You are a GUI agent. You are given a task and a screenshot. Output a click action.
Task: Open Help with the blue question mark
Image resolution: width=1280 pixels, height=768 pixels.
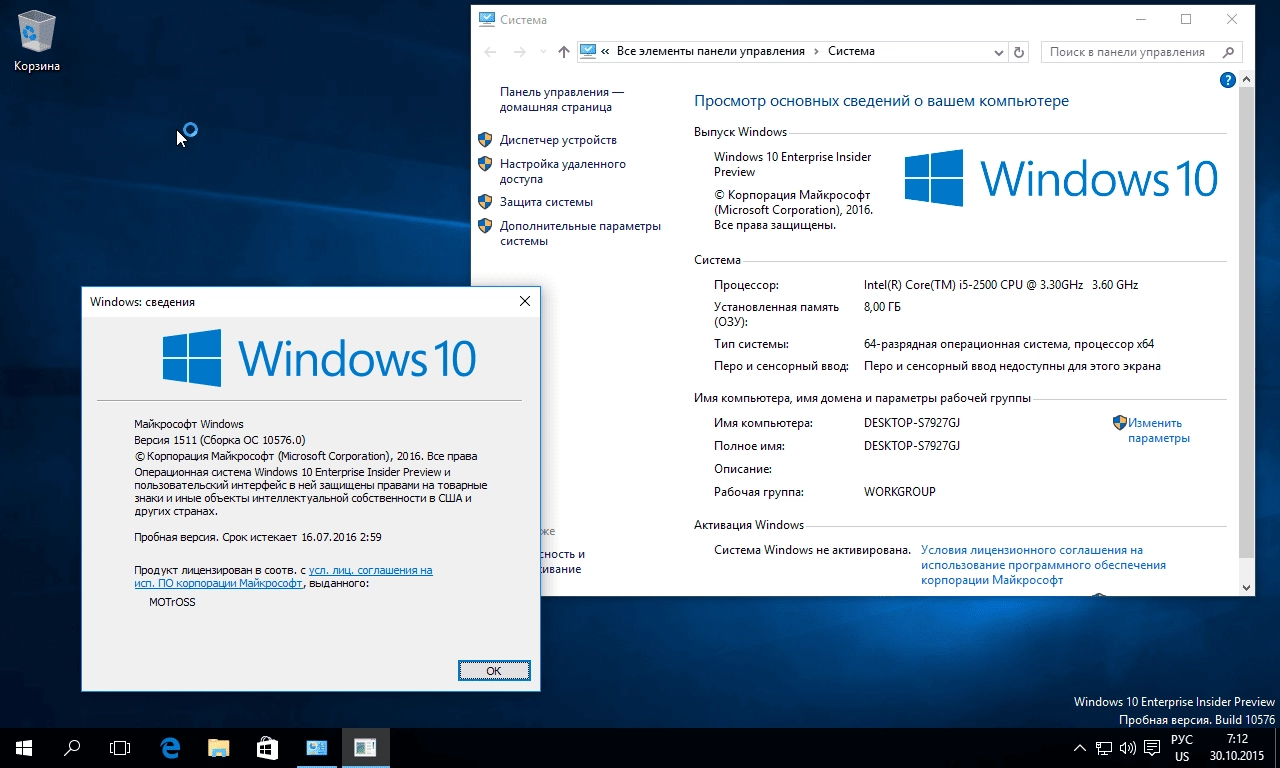(x=1228, y=81)
